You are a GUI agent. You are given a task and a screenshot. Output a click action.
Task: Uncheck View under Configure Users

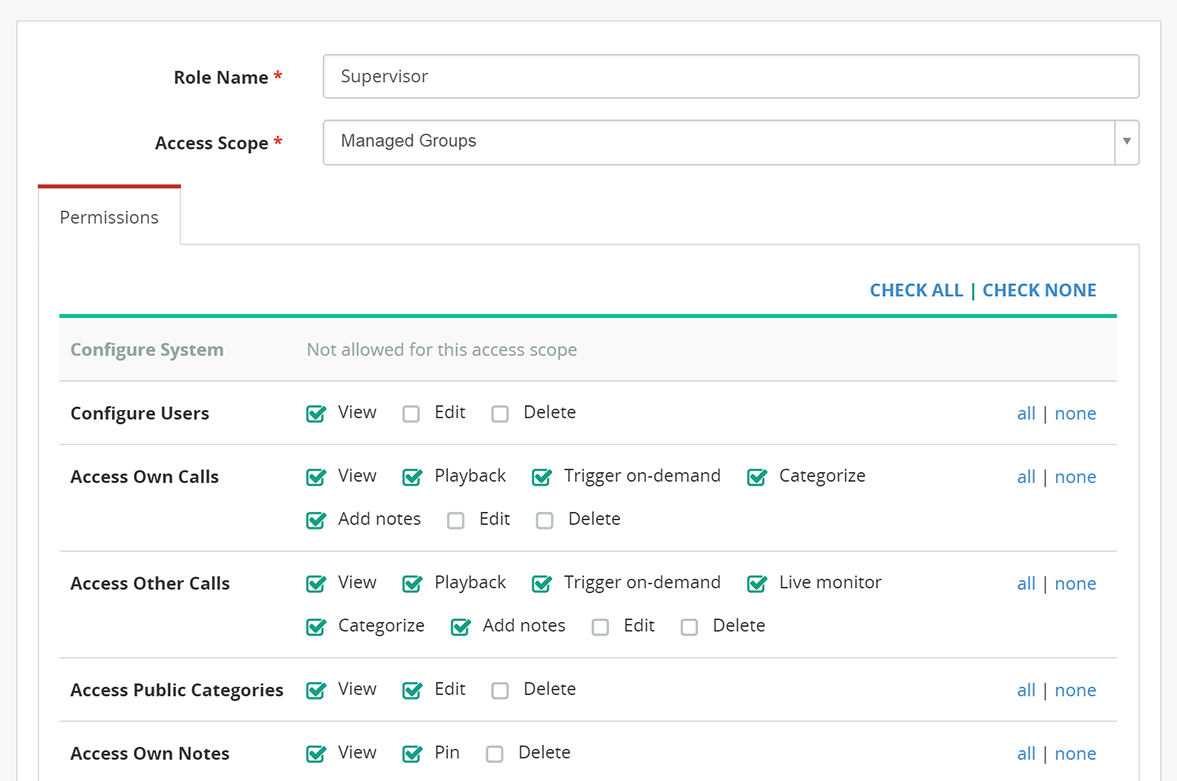316,414
